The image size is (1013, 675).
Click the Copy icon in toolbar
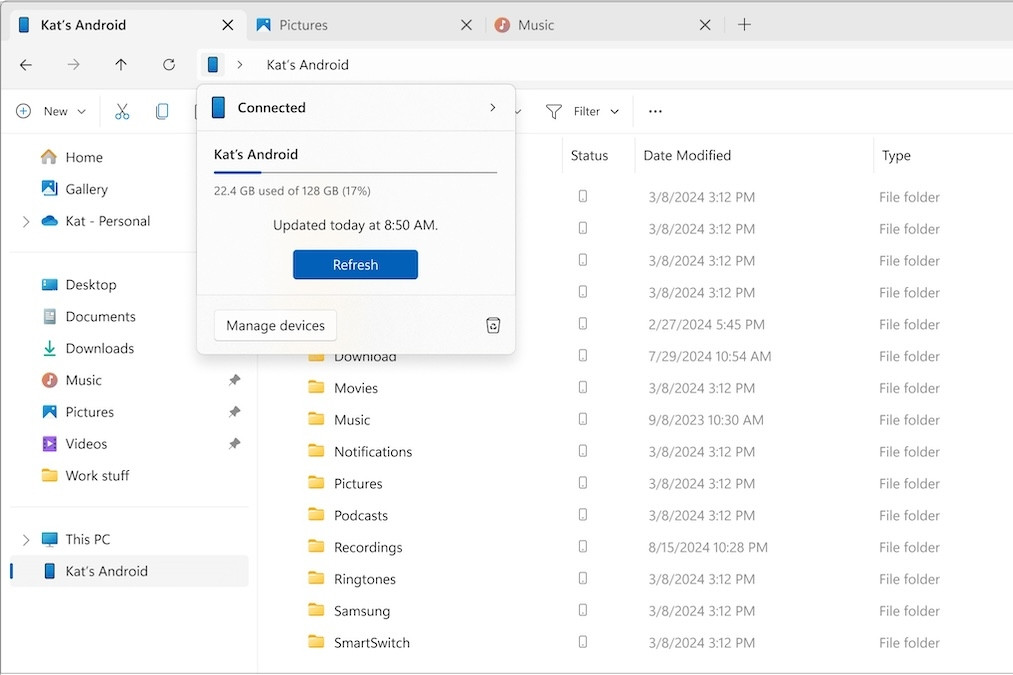pyautogui.click(x=162, y=112)
